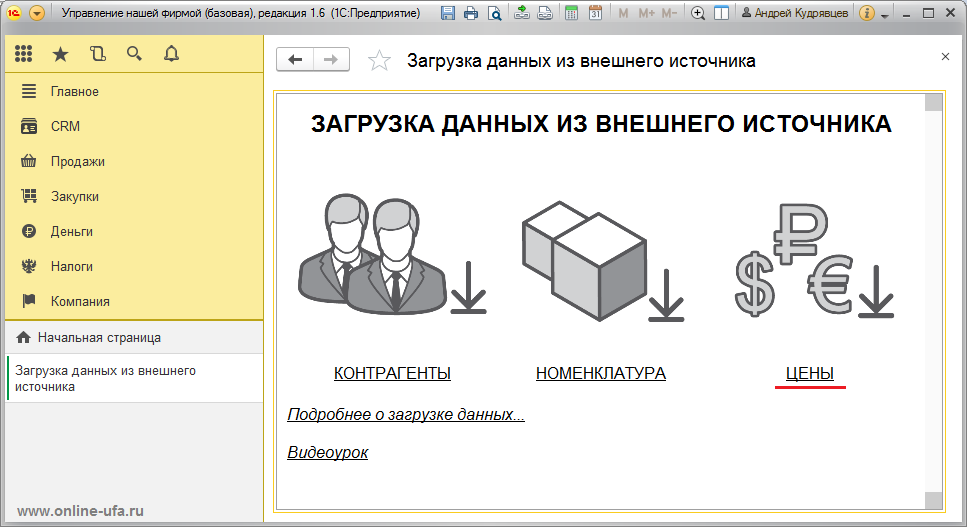
Task: Click the КОНТРАГЕНТЫ link
Action: 392,374
